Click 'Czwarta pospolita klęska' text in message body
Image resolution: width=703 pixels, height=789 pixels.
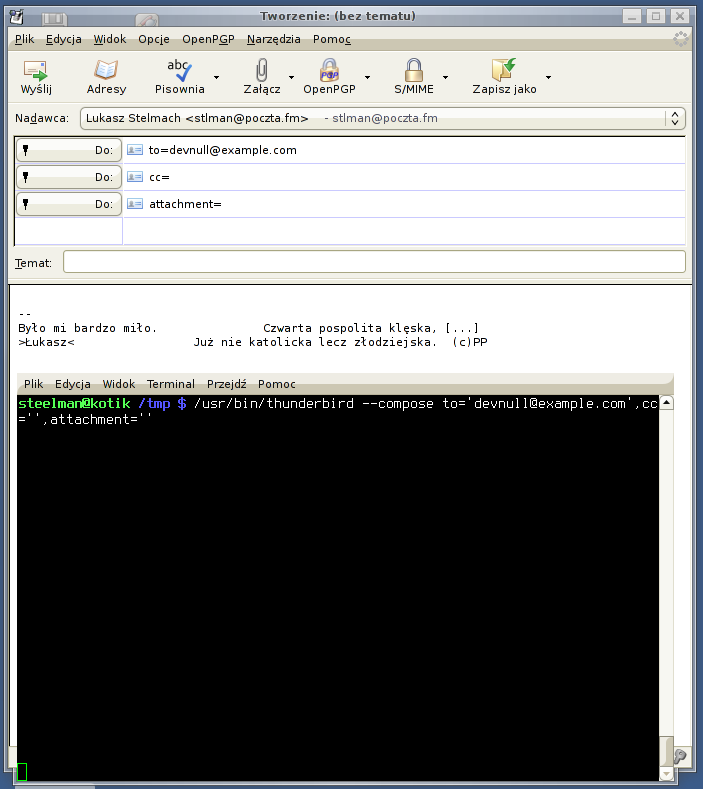click(347, 328)
